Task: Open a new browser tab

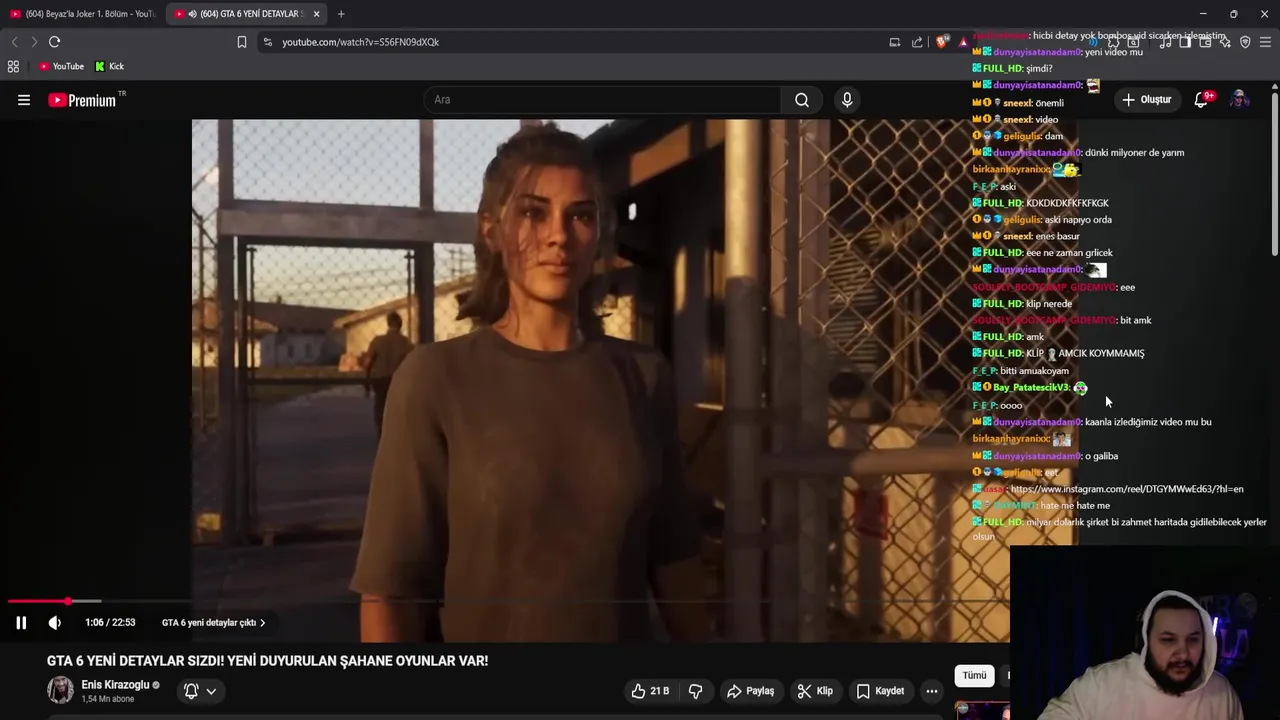Action: tap(341, 14)
